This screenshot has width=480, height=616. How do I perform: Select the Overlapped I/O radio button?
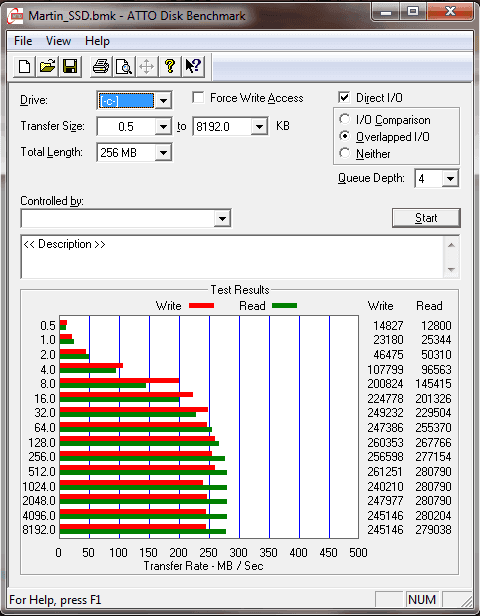[x=344, y=136]
